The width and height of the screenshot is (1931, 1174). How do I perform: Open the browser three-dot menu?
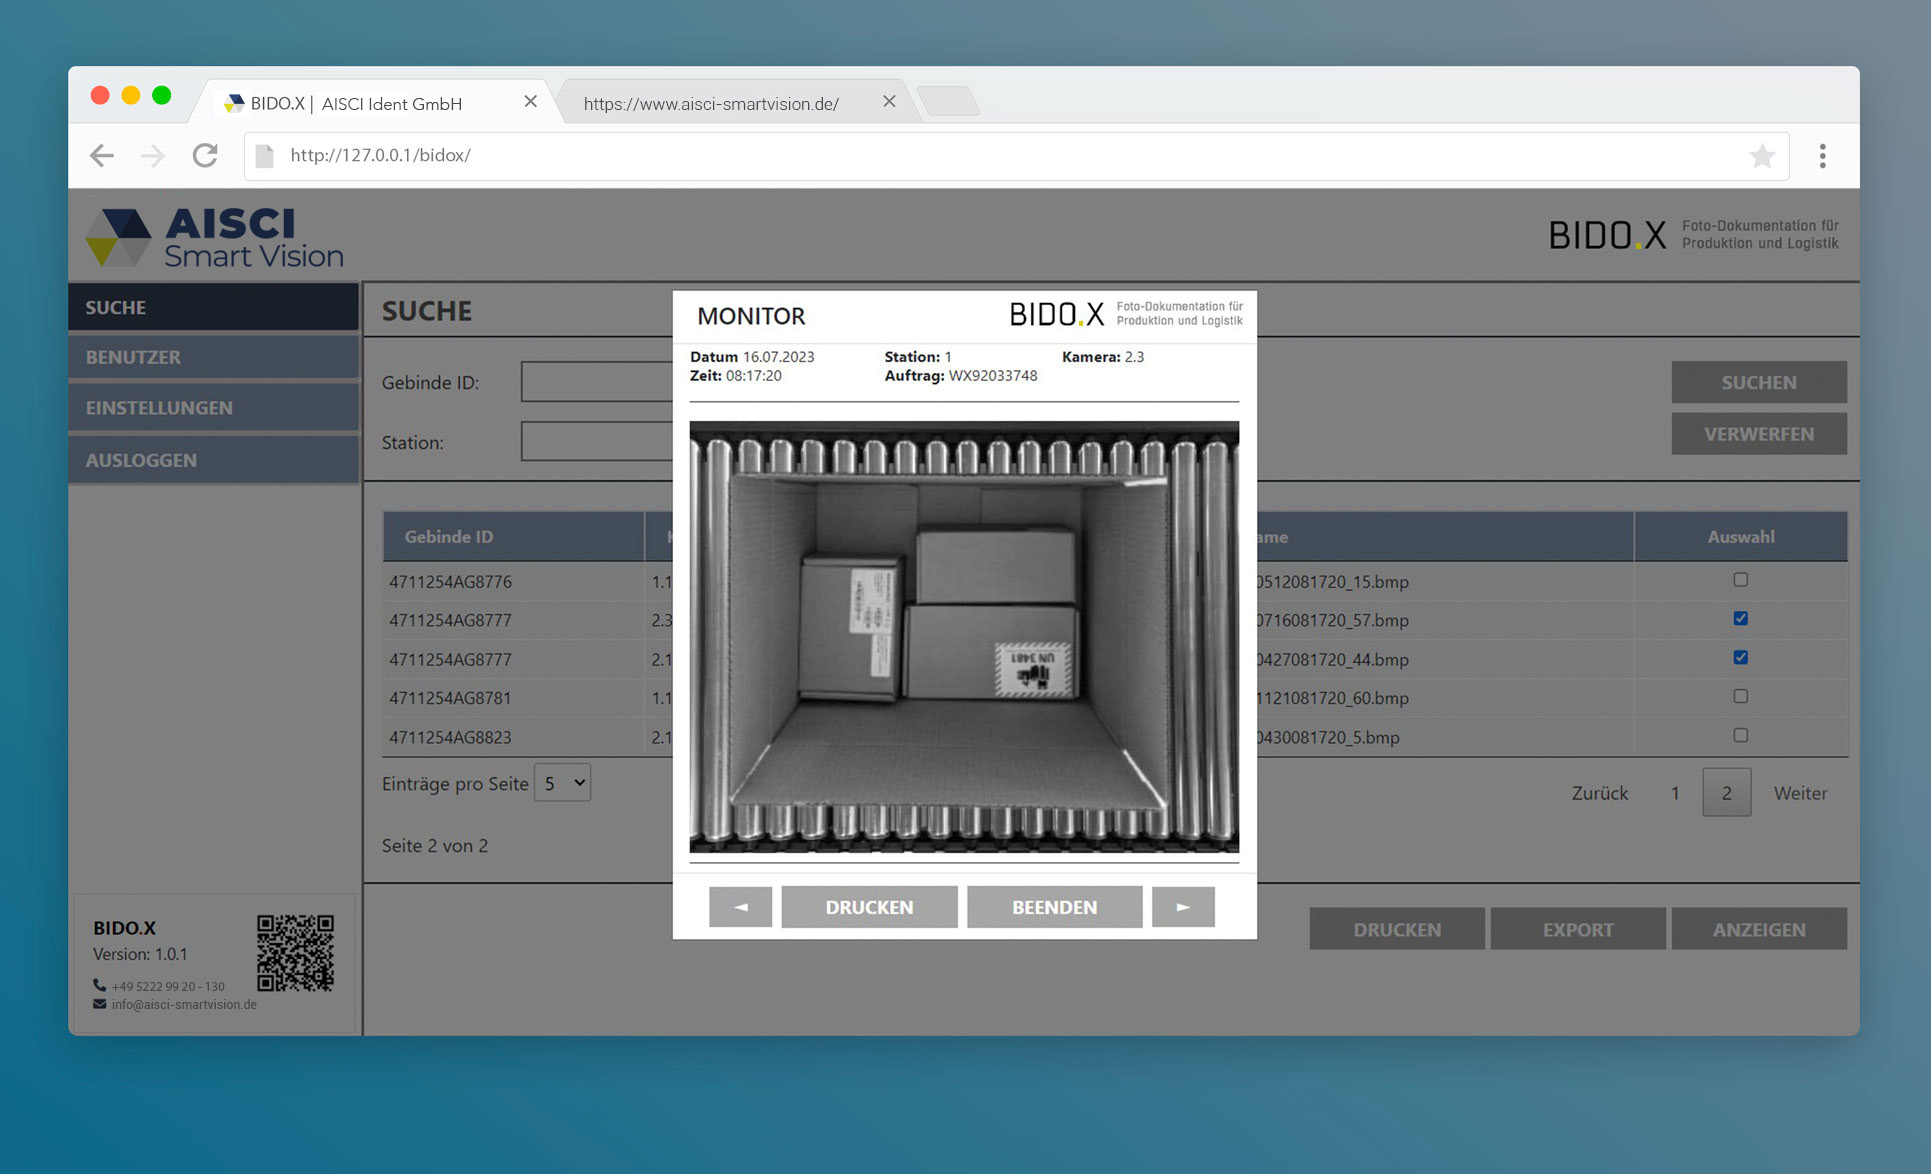(x=1822, y=155)
